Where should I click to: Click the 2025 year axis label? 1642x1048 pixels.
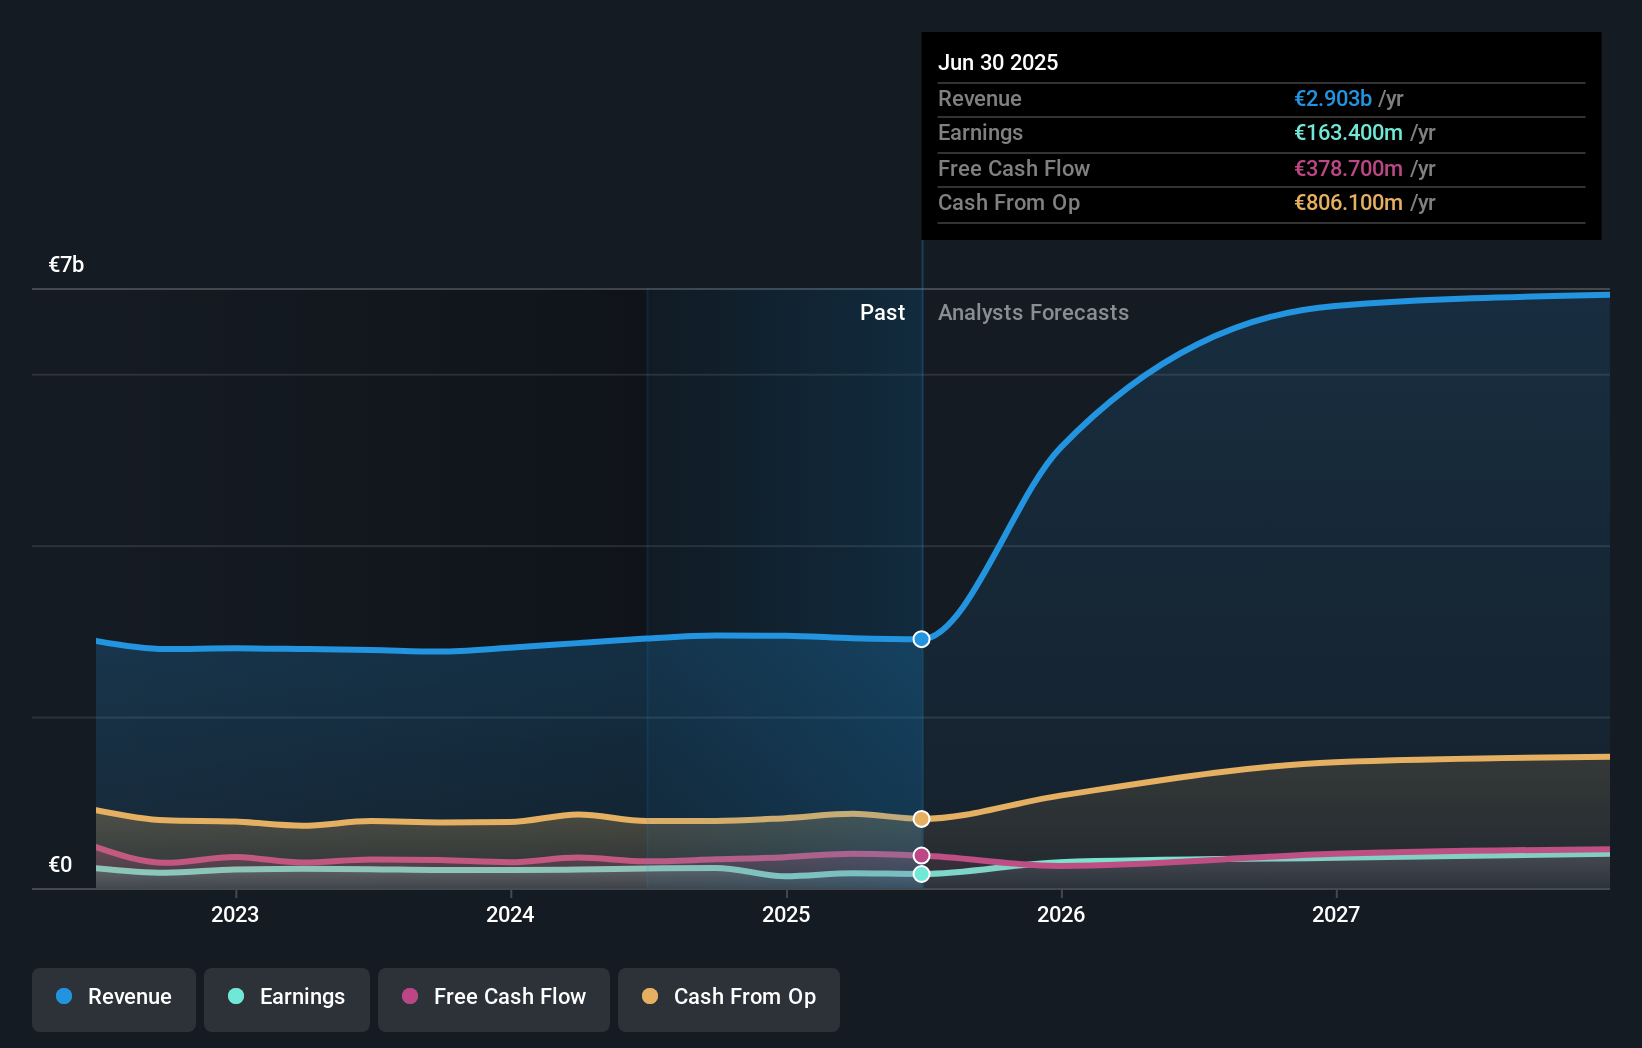pyautogui.click(x=786, y=914)
